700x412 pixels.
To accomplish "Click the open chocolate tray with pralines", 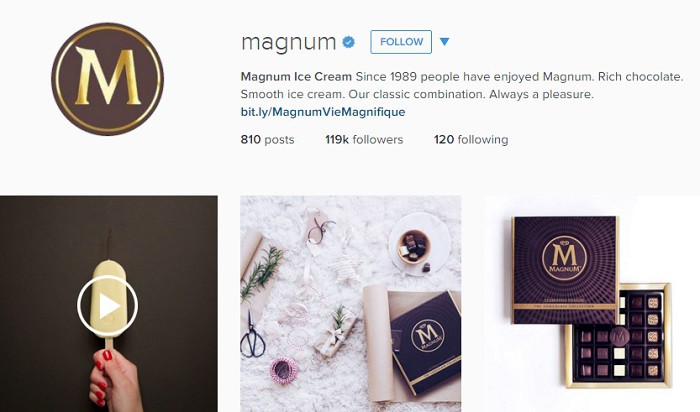I will [618, 335].
